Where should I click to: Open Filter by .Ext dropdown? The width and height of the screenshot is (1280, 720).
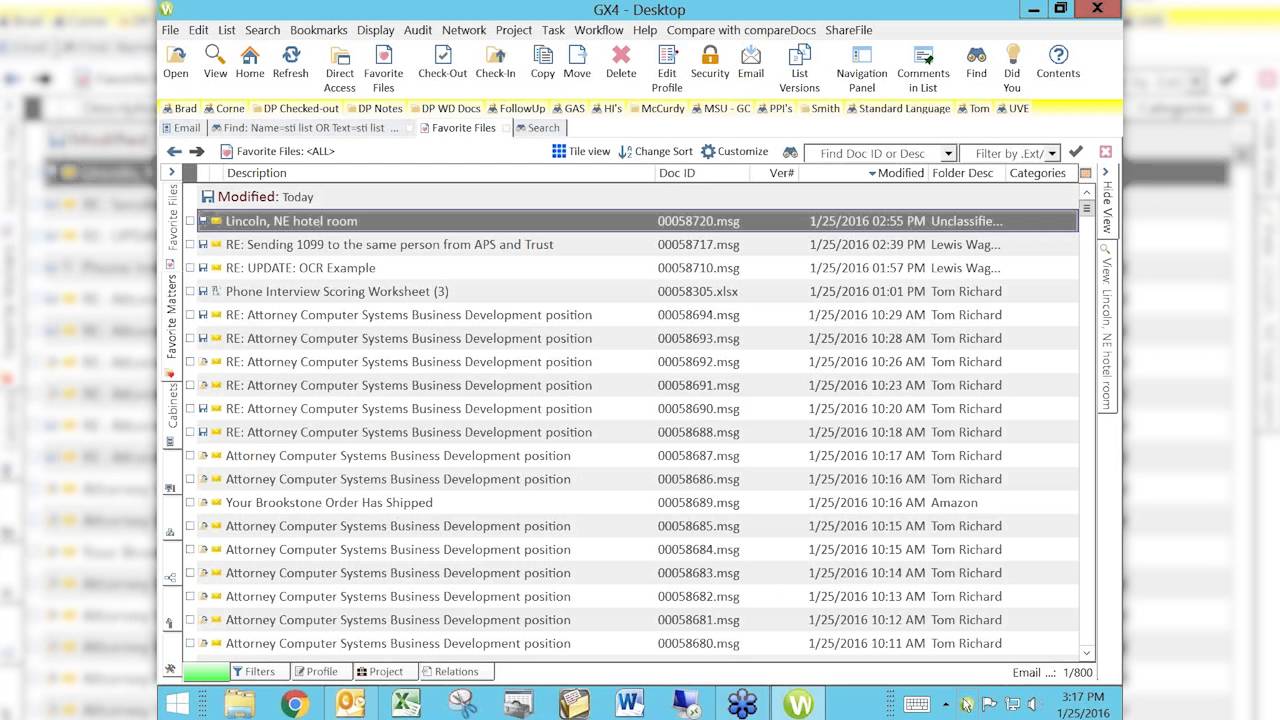(x=1052, y=154)
